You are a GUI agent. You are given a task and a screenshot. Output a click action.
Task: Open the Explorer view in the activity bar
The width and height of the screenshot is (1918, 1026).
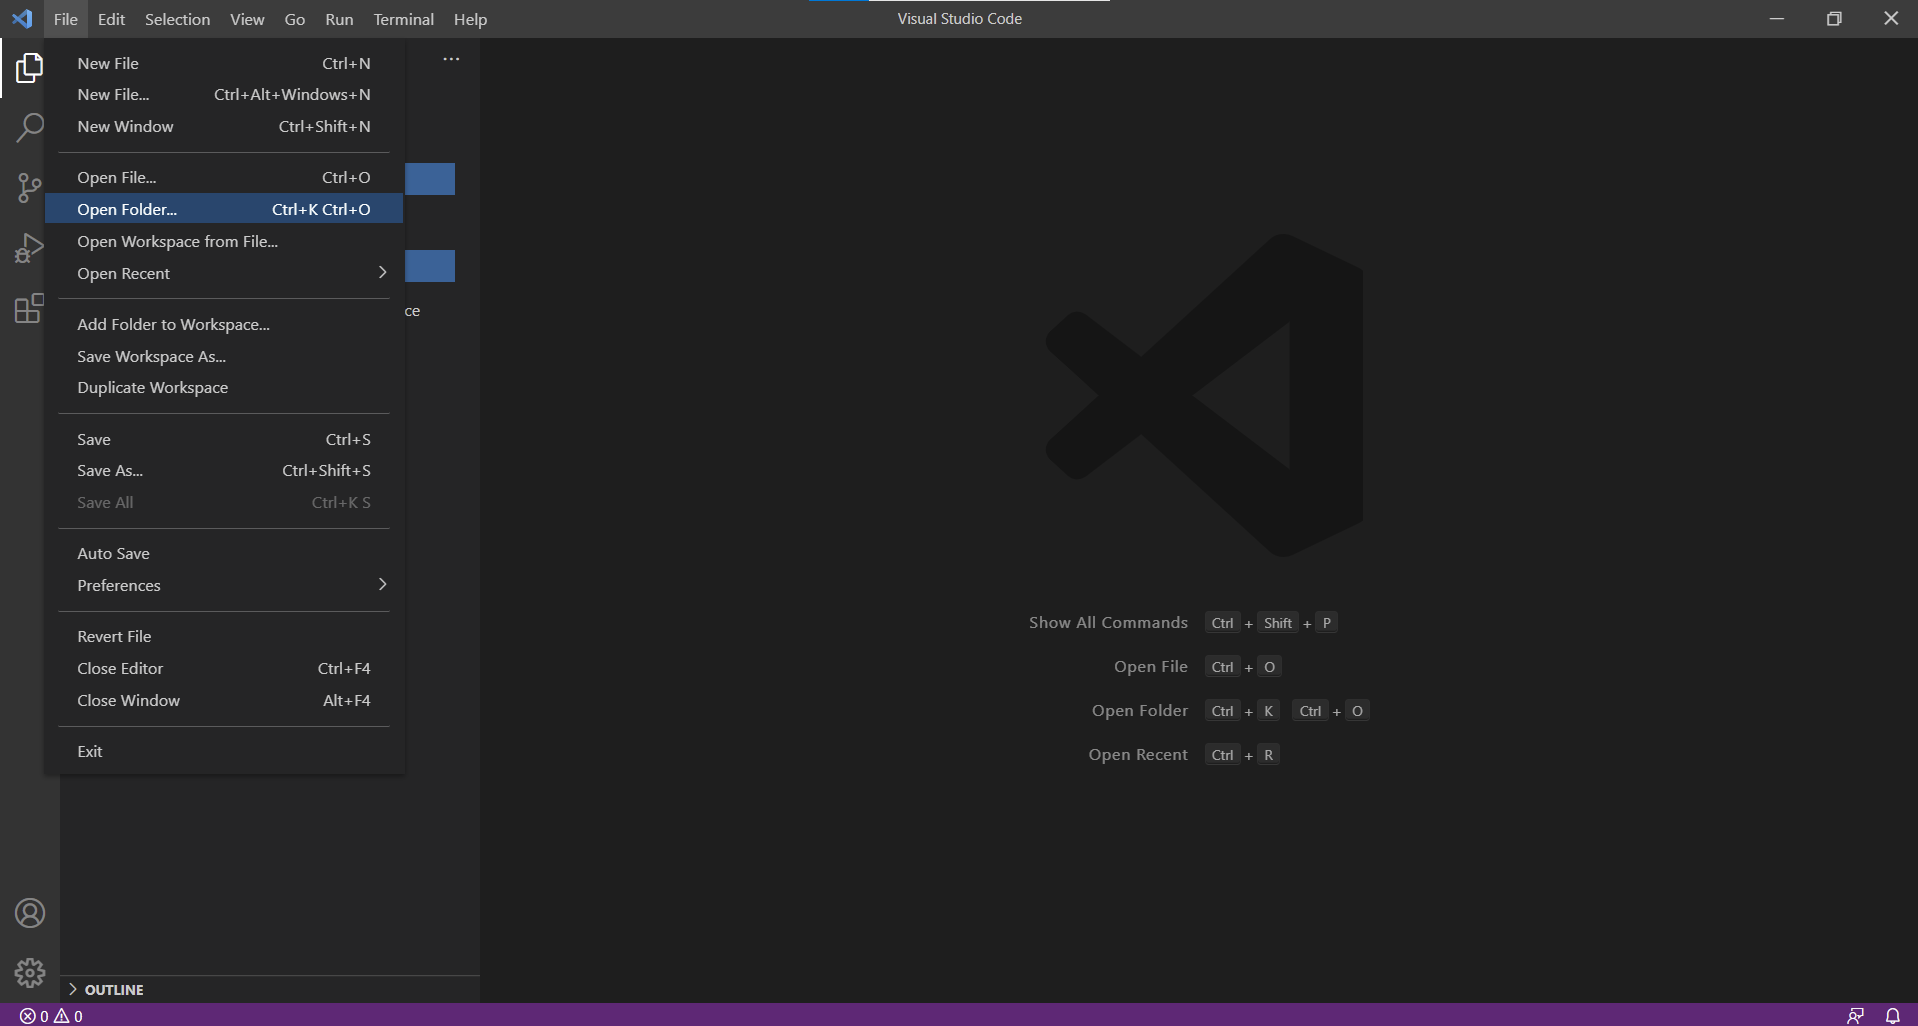click(30, 68)
